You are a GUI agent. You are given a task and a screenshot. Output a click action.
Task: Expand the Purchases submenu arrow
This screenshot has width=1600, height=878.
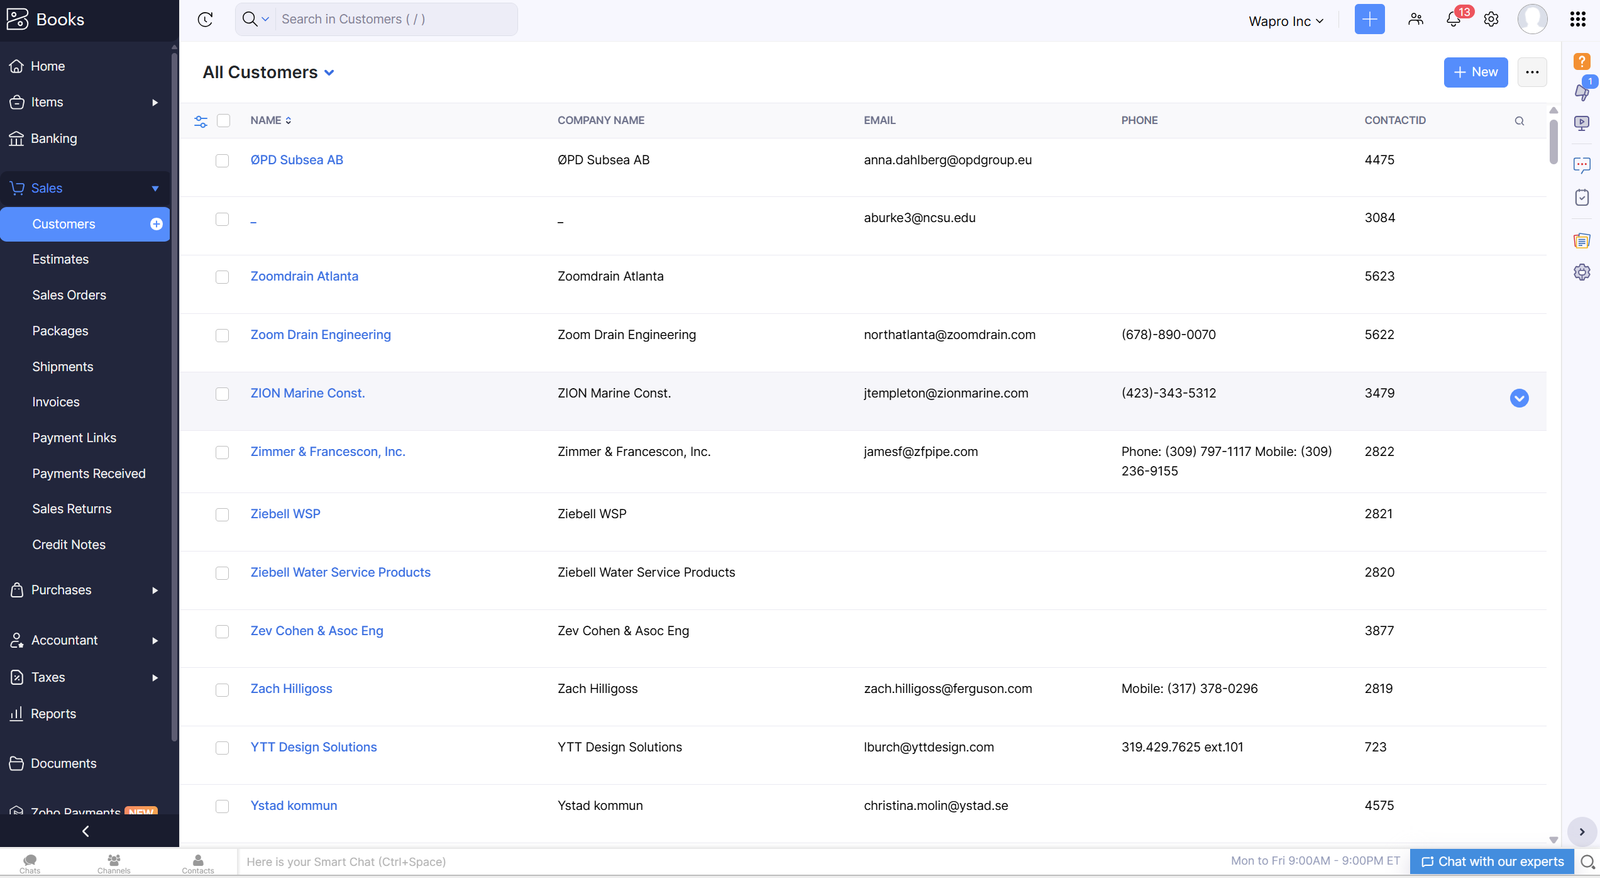[x=155, y=591]
